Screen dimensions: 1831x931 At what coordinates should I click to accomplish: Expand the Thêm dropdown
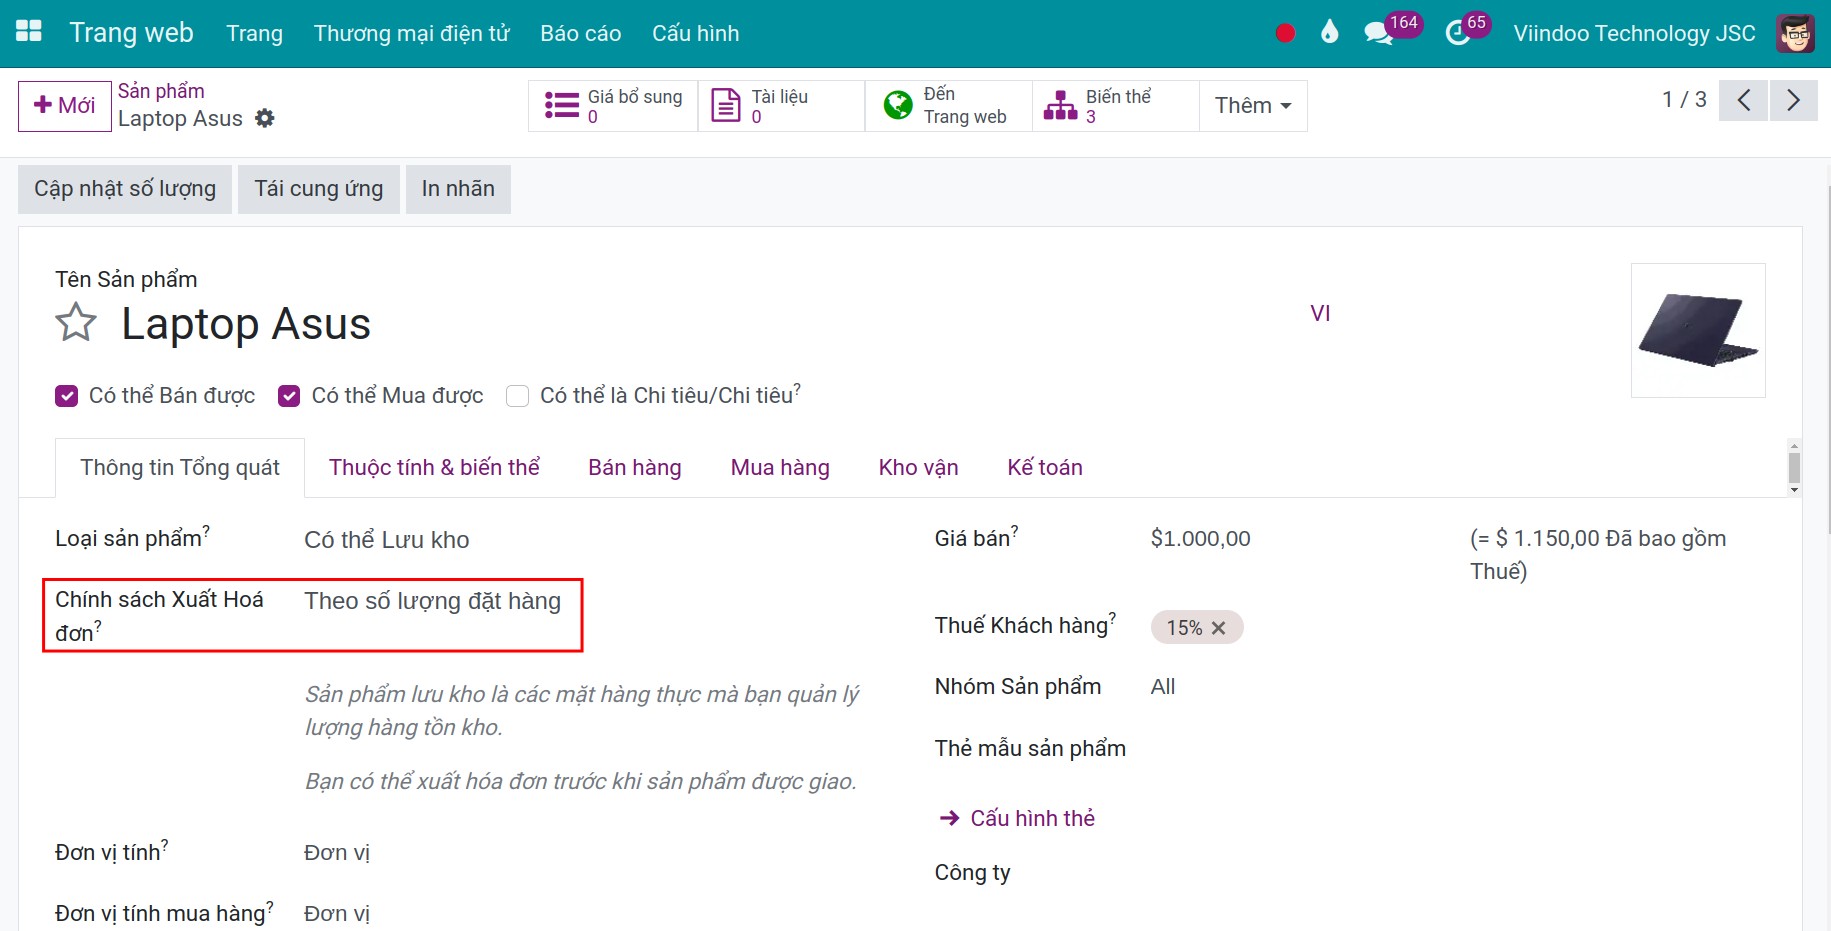(x=1253, y=105)
